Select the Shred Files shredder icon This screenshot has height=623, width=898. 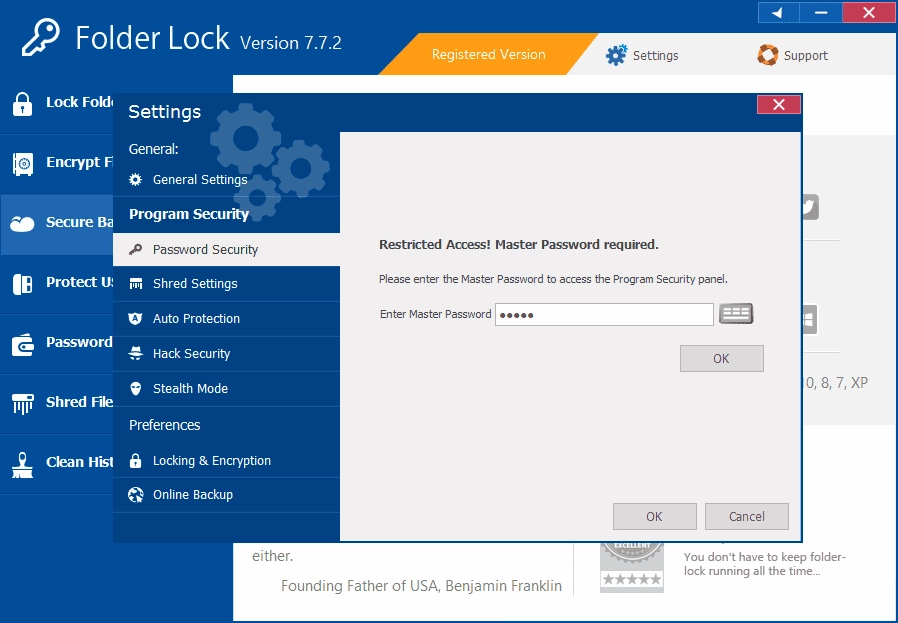coord(23,404)
